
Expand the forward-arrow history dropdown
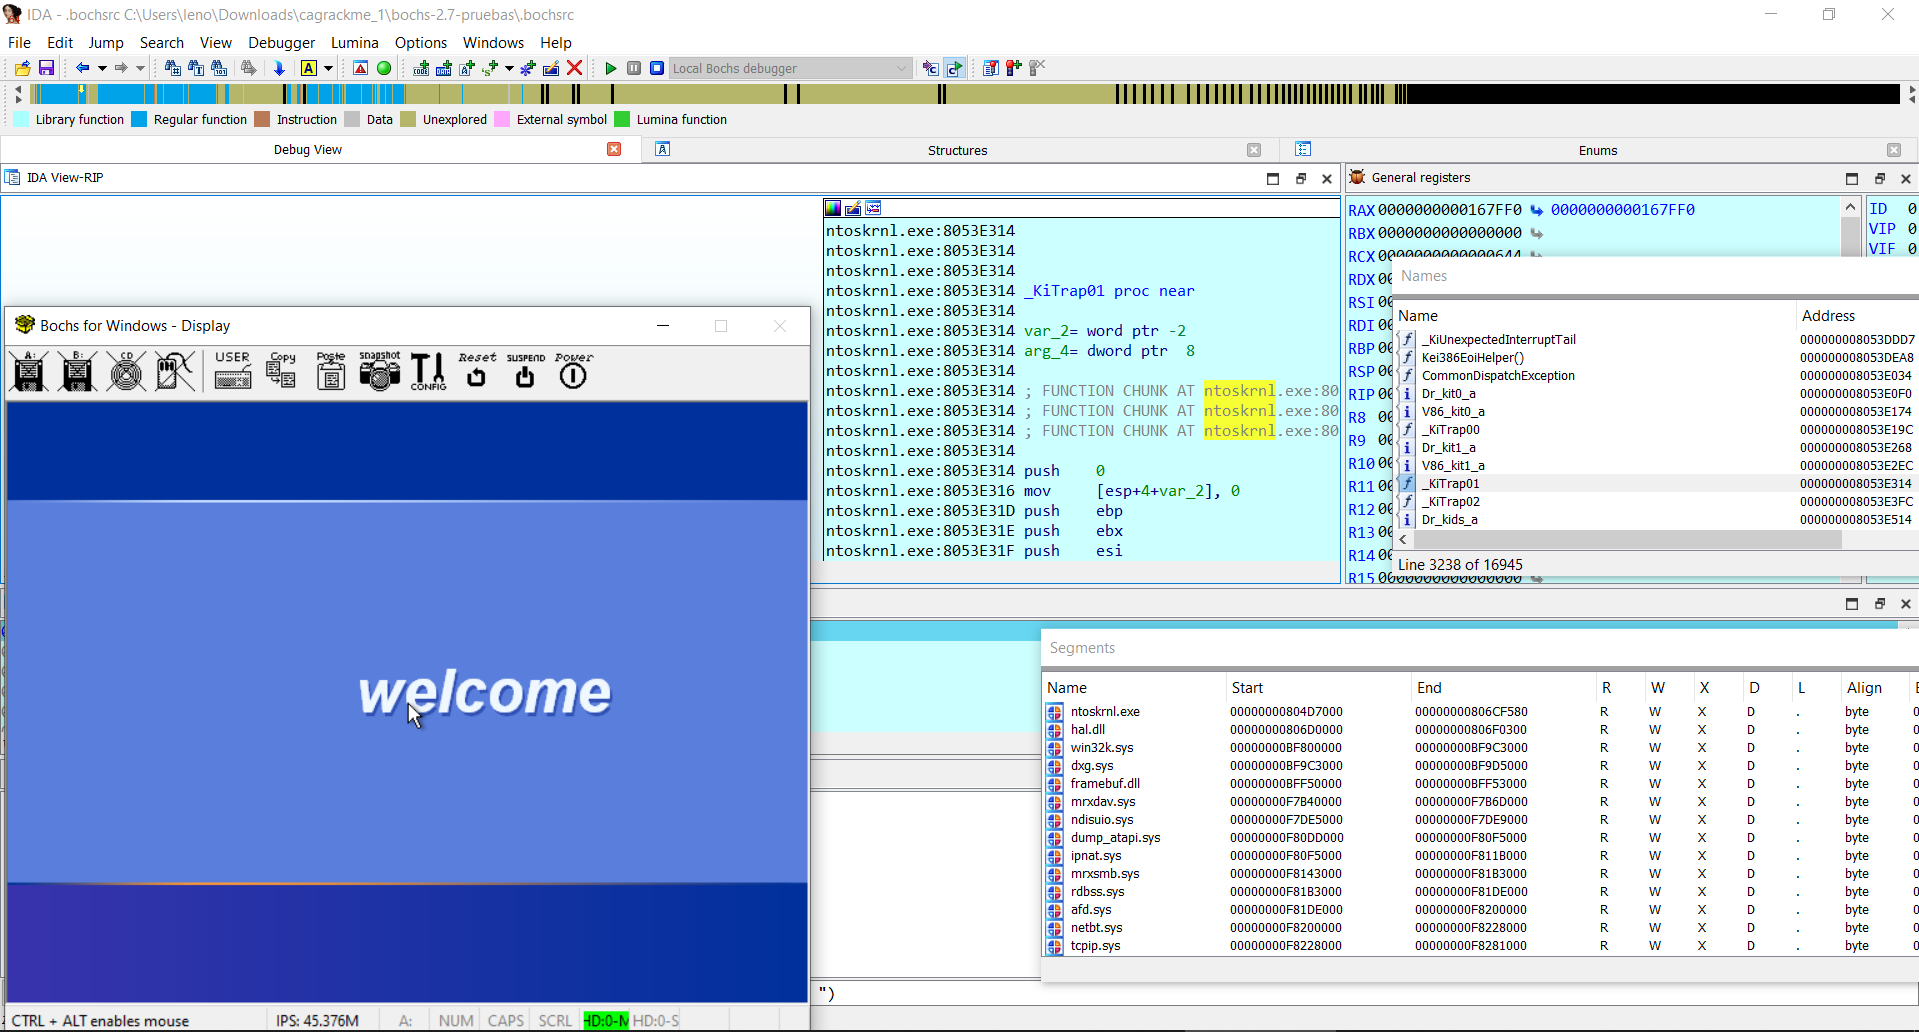point(141,68)
